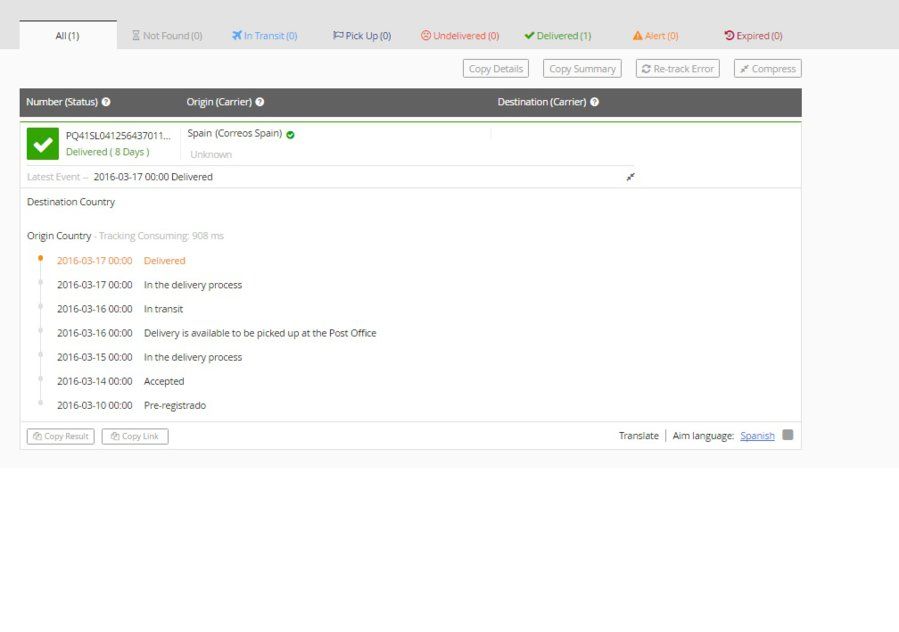Click the Copy Link button

[x=135, y=436]
